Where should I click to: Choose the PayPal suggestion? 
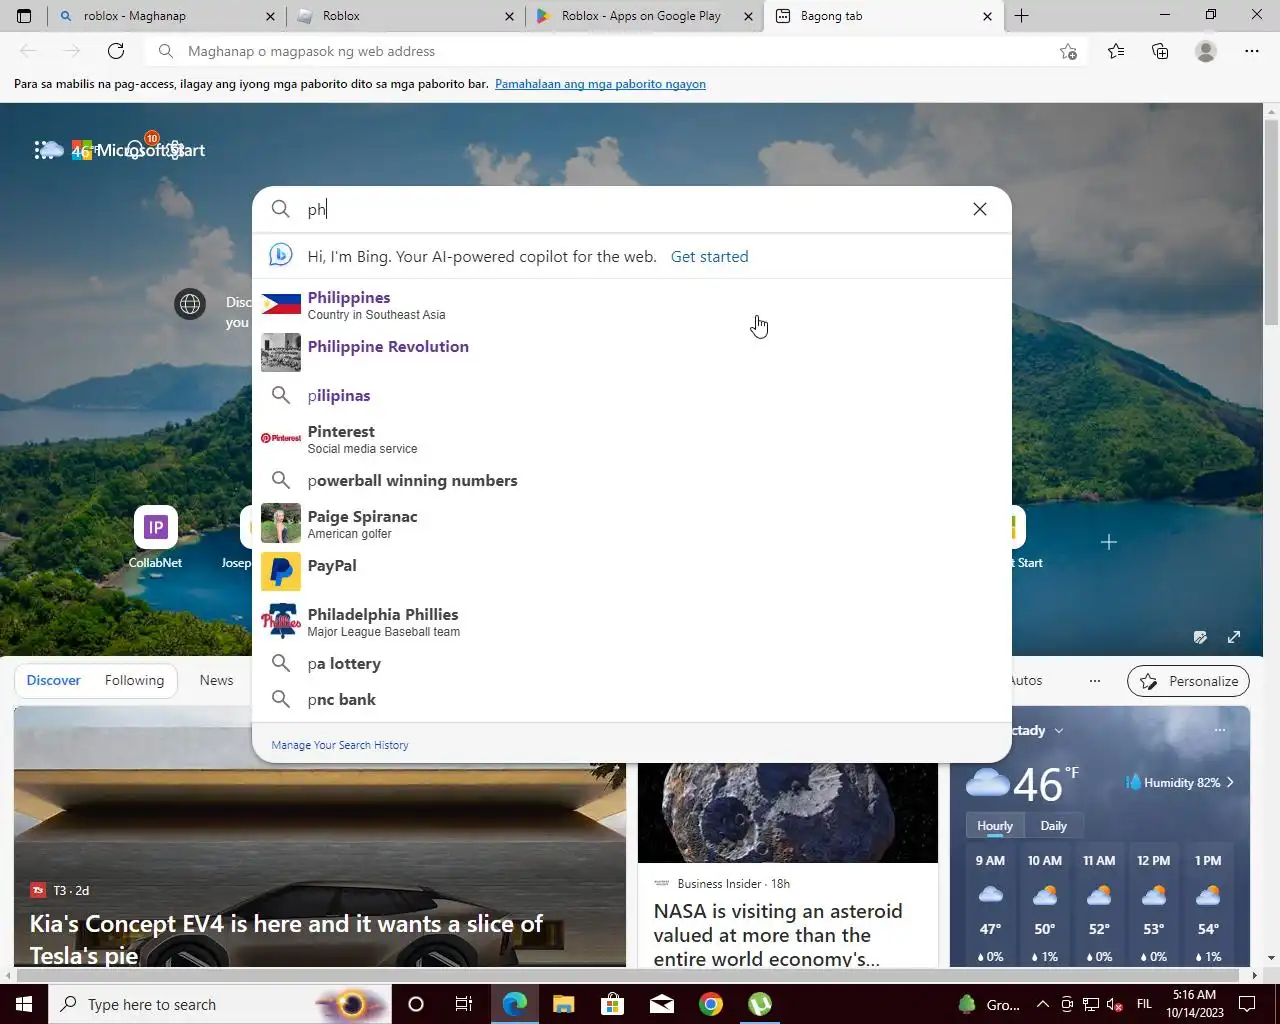pyautogui.click(x=632, y=571)
